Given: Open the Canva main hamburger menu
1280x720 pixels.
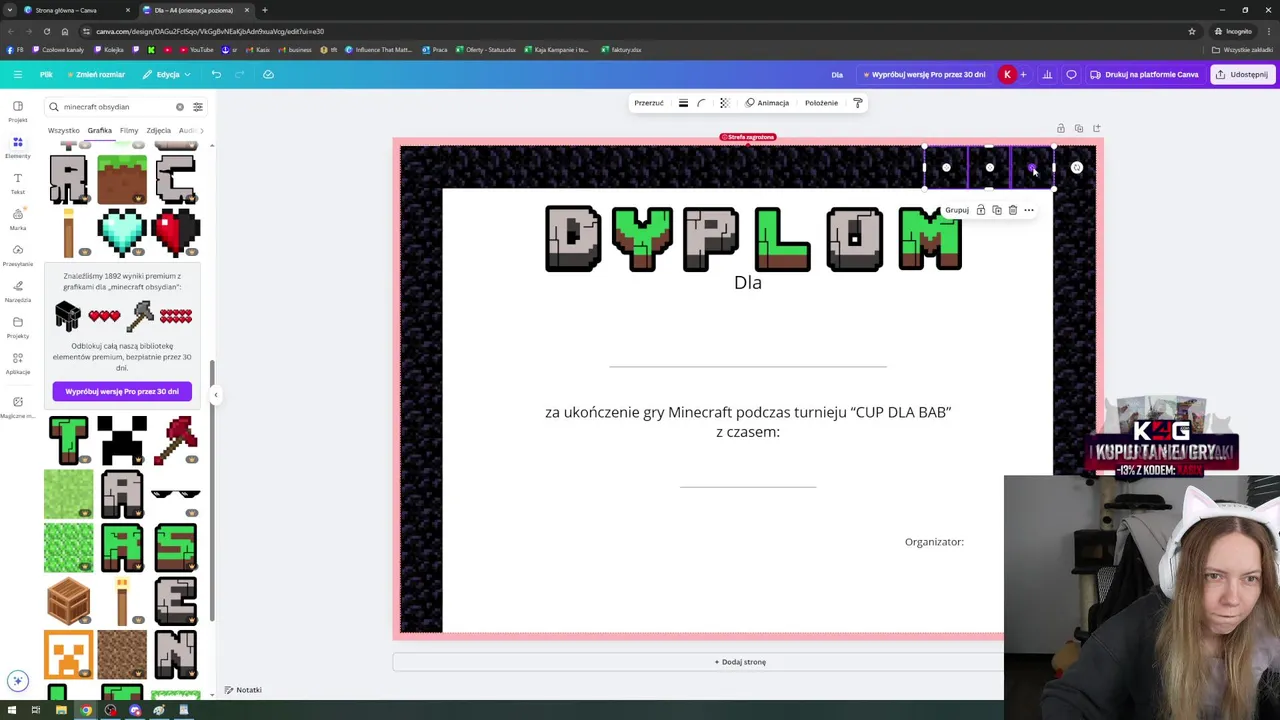Looking at the screenshot, I should click(17, 74).
